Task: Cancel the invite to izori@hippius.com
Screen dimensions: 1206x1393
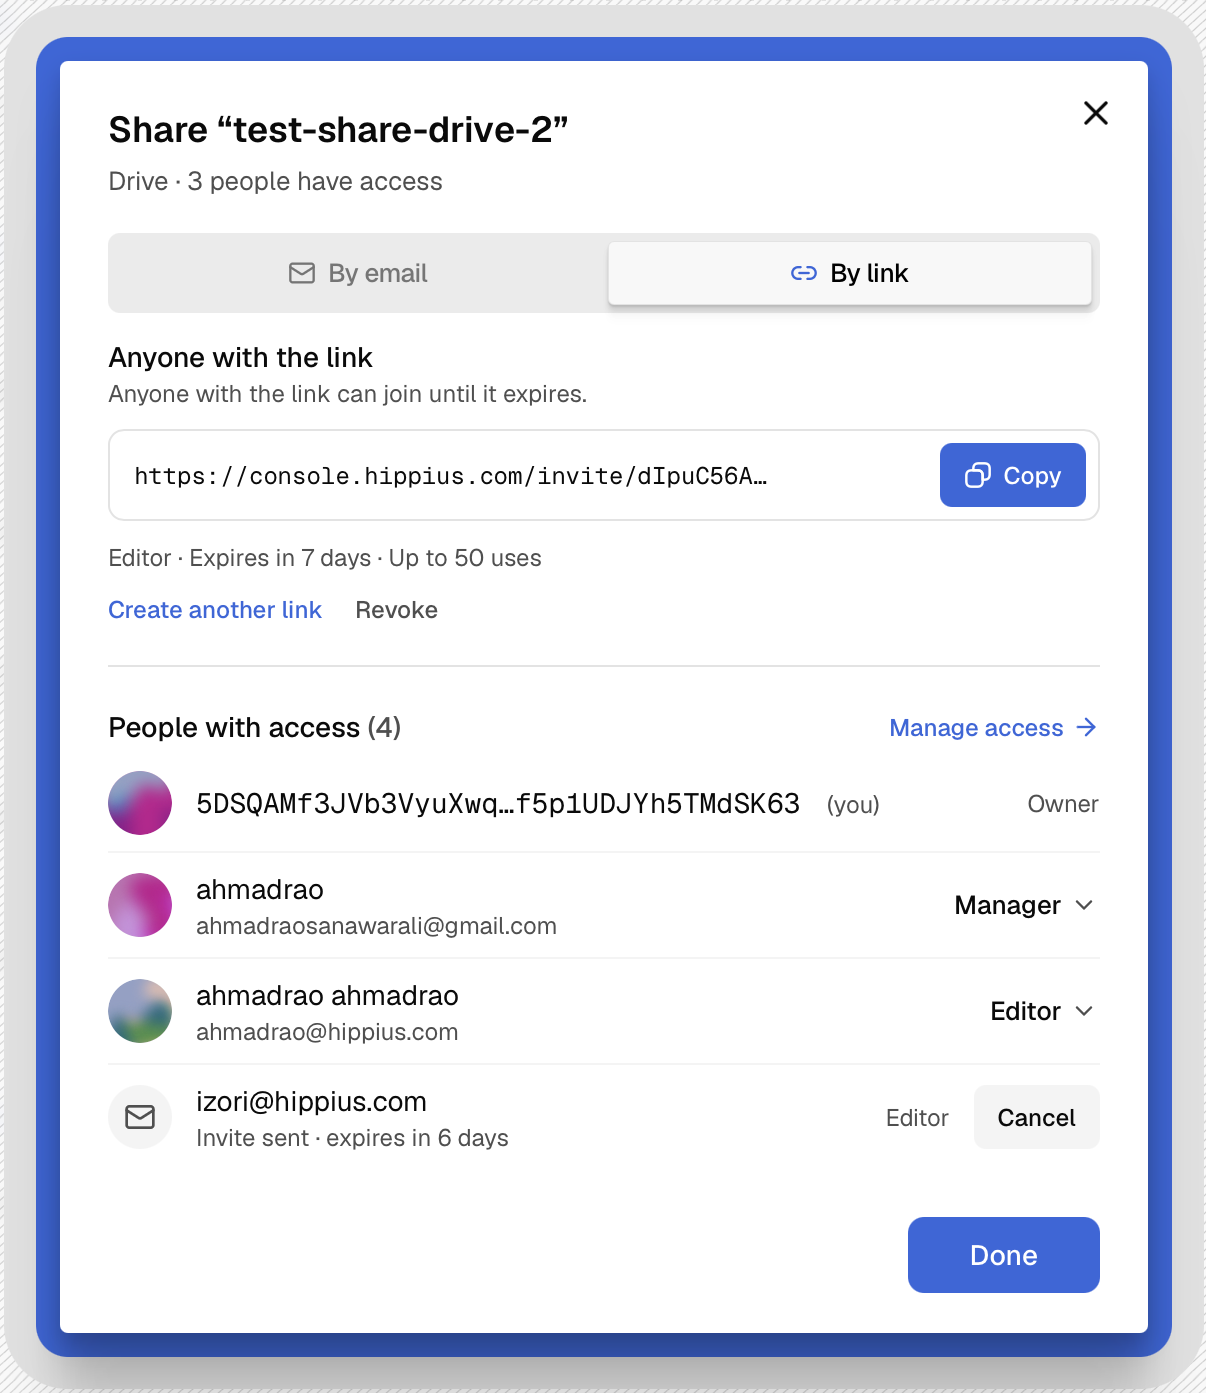Action: 1037,1117
